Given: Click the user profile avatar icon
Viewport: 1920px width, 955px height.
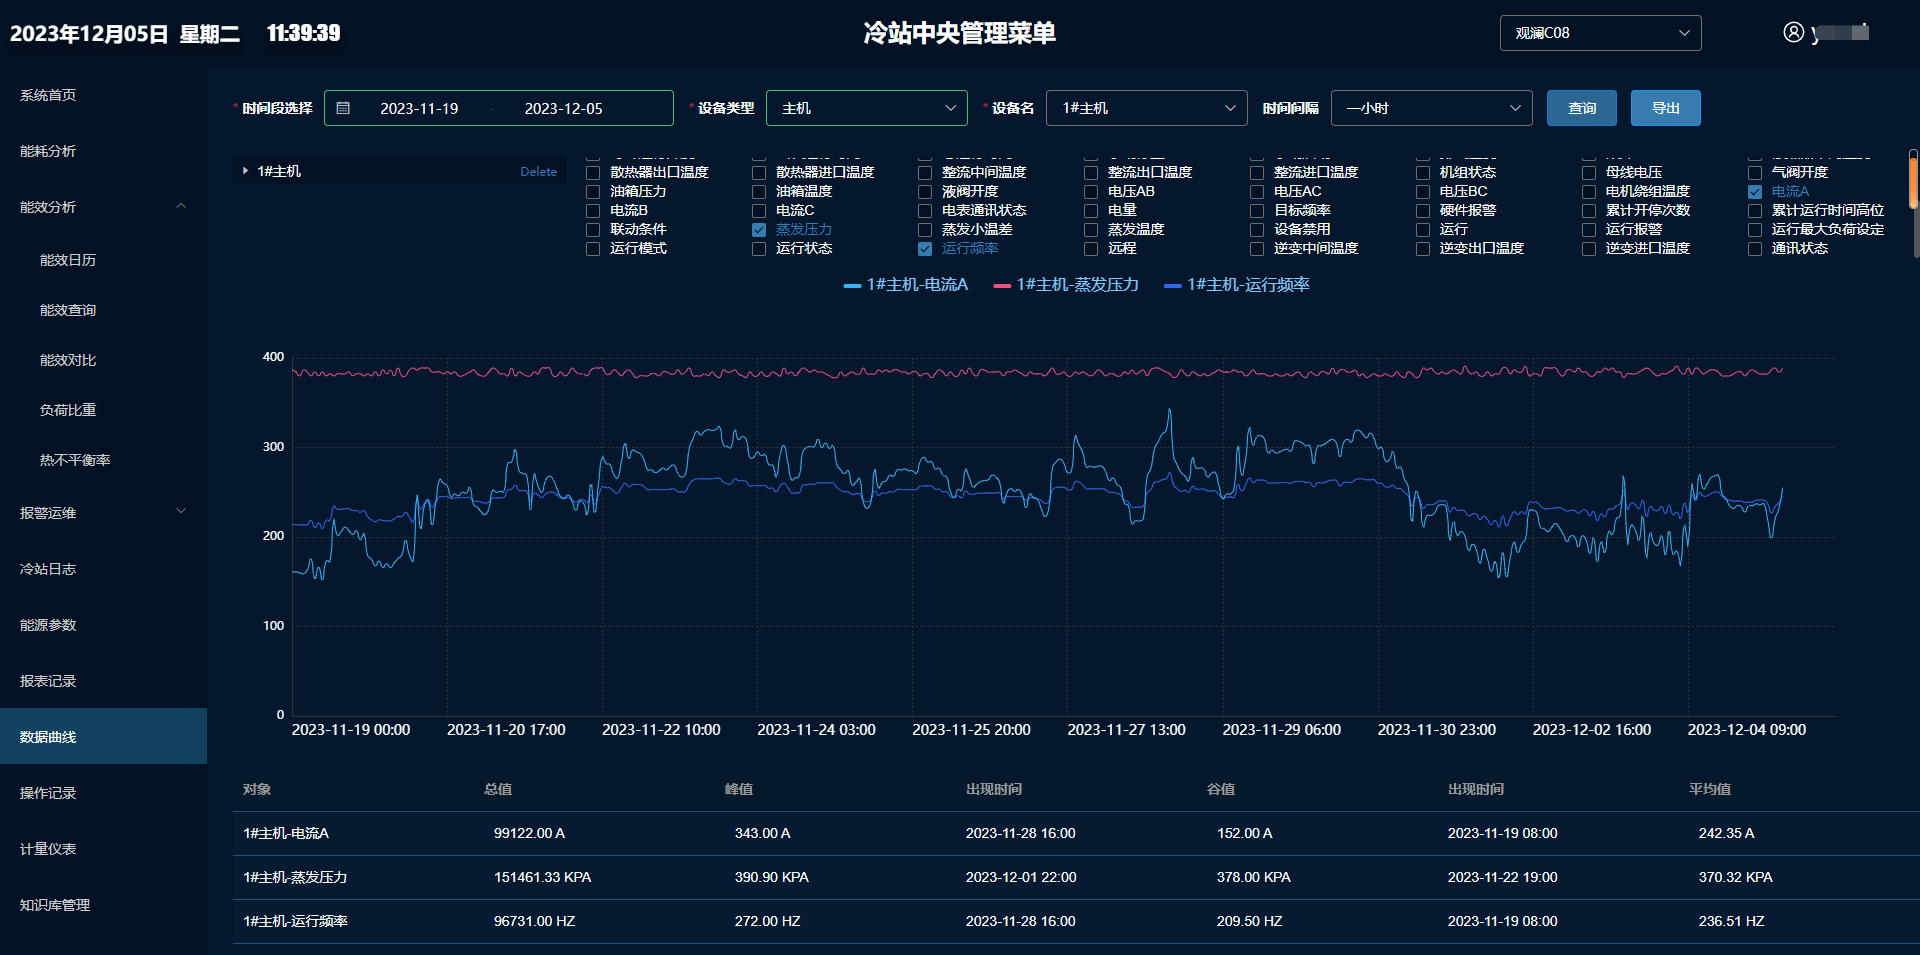Looking at the screenshot, I should tap(1792, 32).
